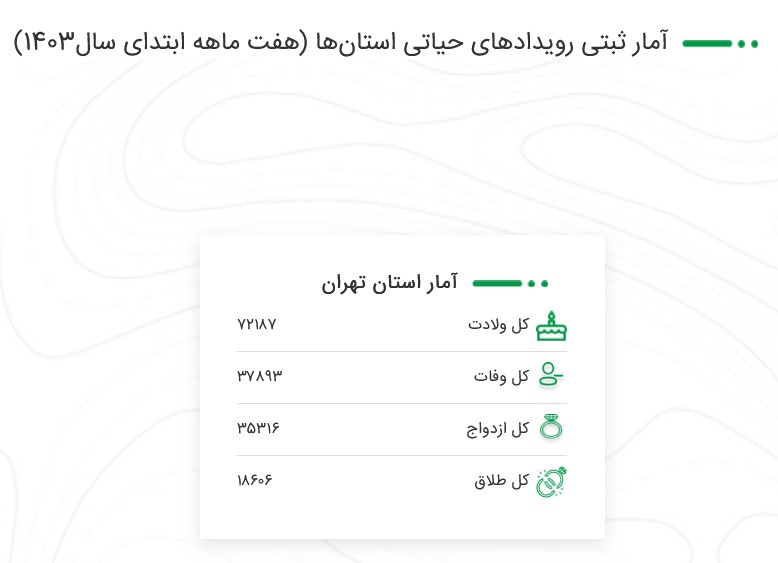Image resolution: width=778 pixels, height=563 pixels.
Task: Select the کل وفات label
Action: [x=501, y=376]
